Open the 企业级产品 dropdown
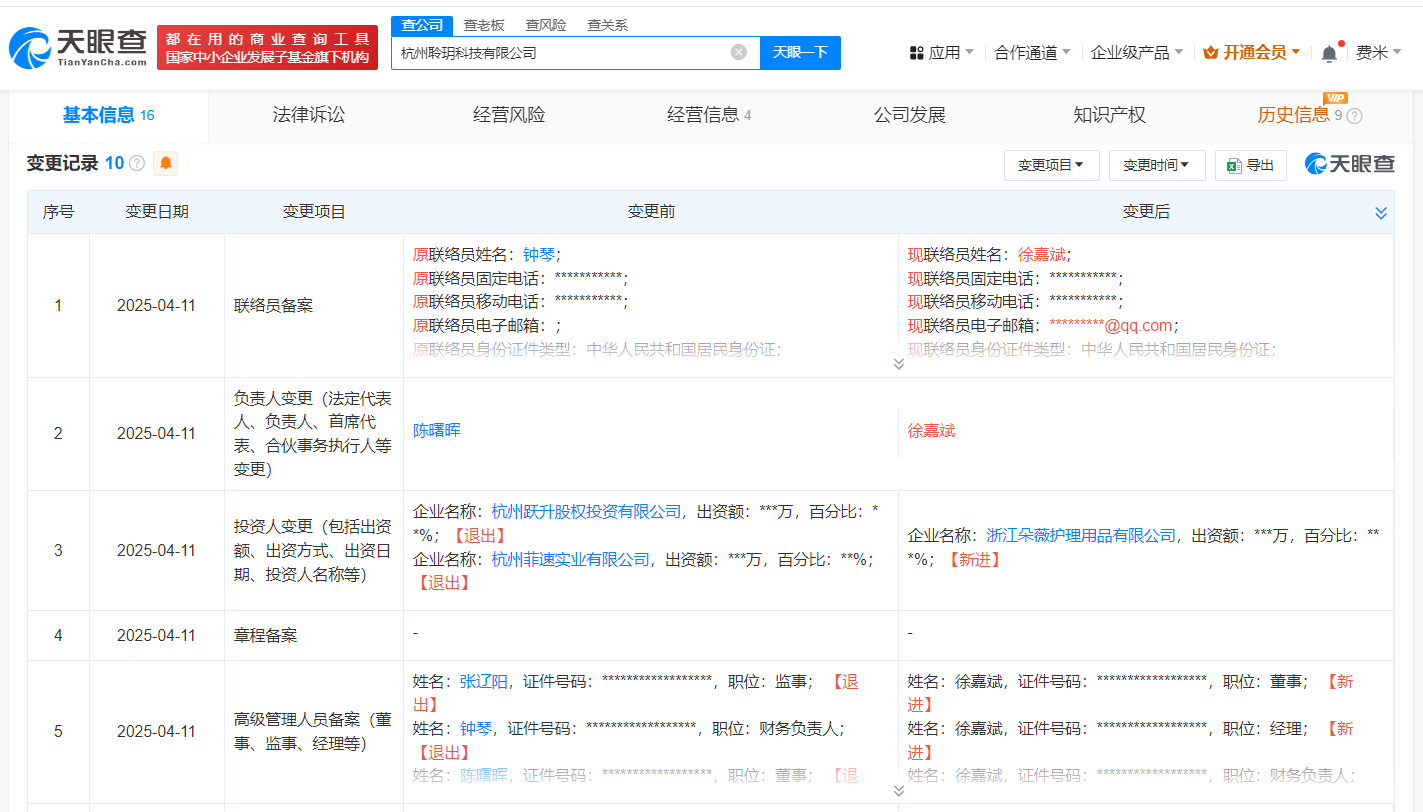The width and height of the screenshot is (1423, 812). pyautogui.click(x=1137, y=53)
